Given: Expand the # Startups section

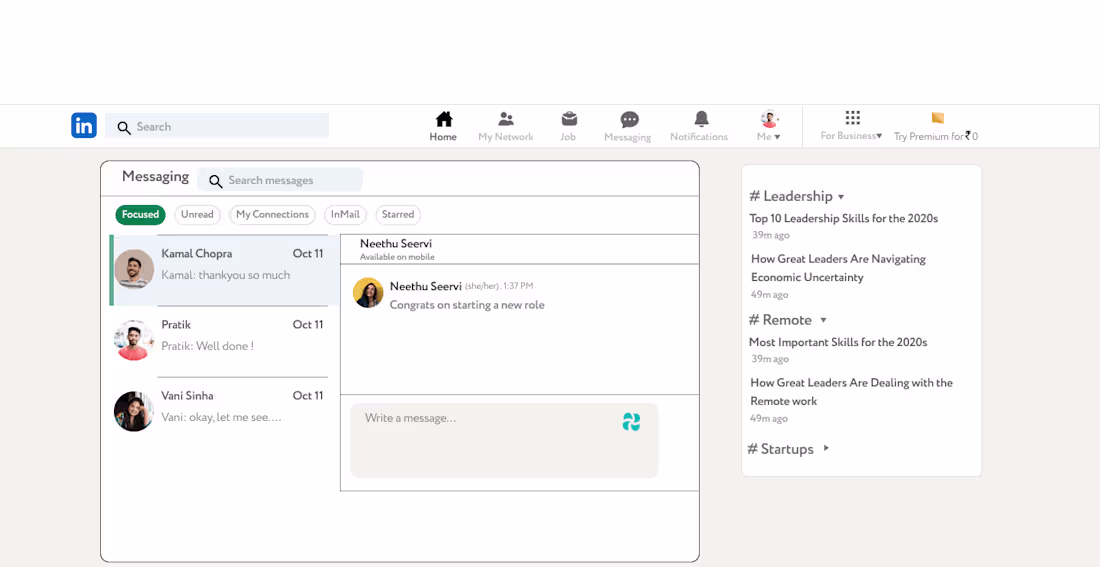Looking at the screenshot, I should (x=826, y=448).
